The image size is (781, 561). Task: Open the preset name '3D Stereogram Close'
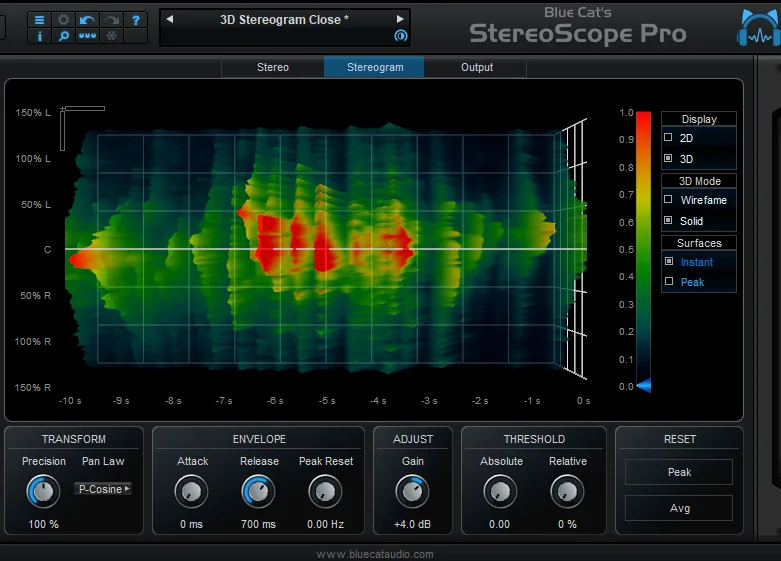[x=284, y=20]
